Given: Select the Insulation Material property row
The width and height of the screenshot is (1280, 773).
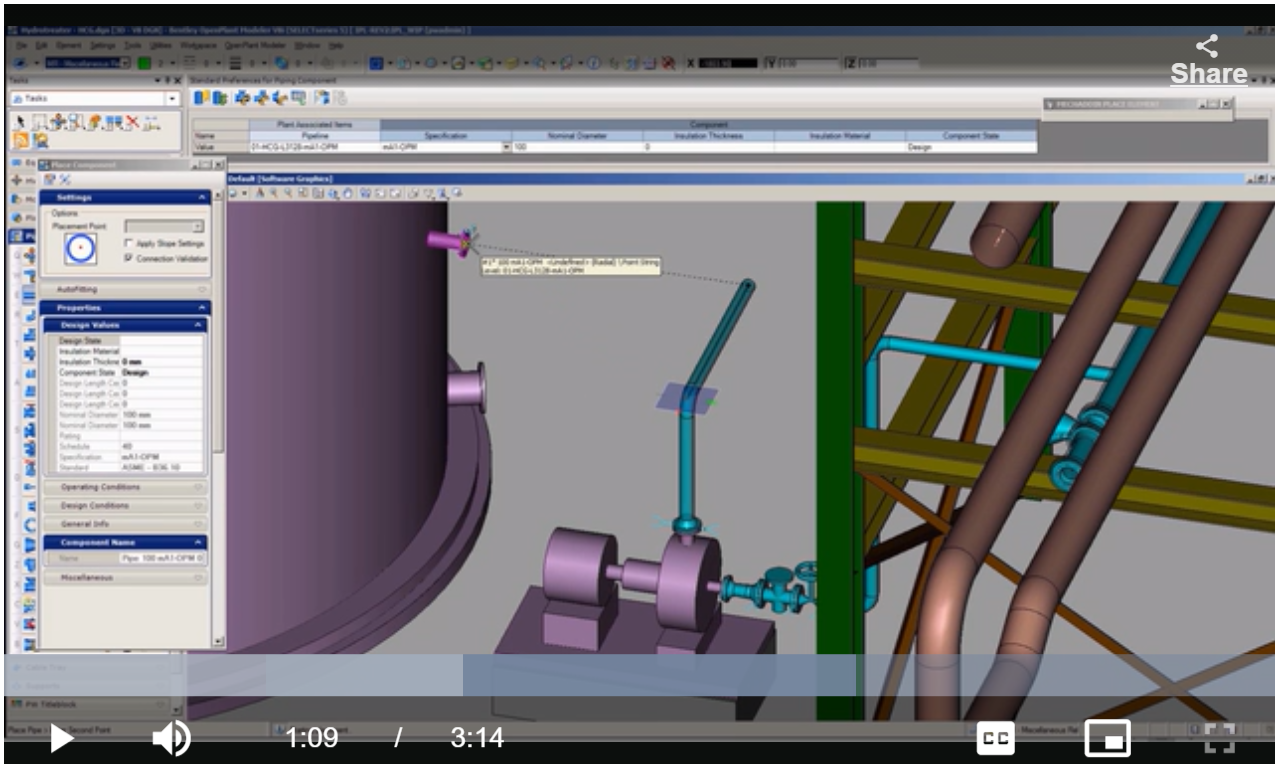Looking at the screenshot, I should pos(130,351).
